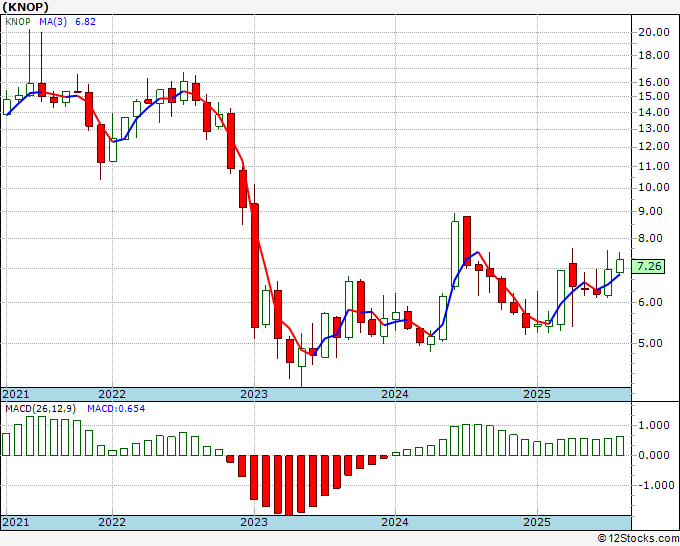
Task: Click 2022 on the price chart timeline
Action: [x=112, y=394]
